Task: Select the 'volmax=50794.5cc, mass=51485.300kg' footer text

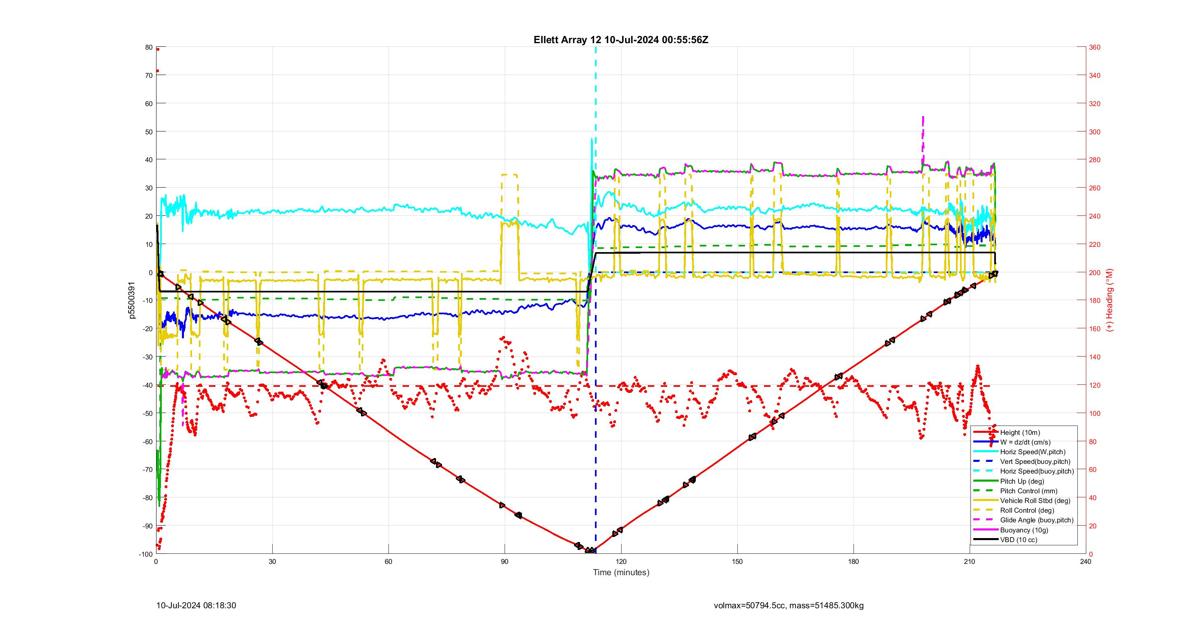Action: point(788,606)
